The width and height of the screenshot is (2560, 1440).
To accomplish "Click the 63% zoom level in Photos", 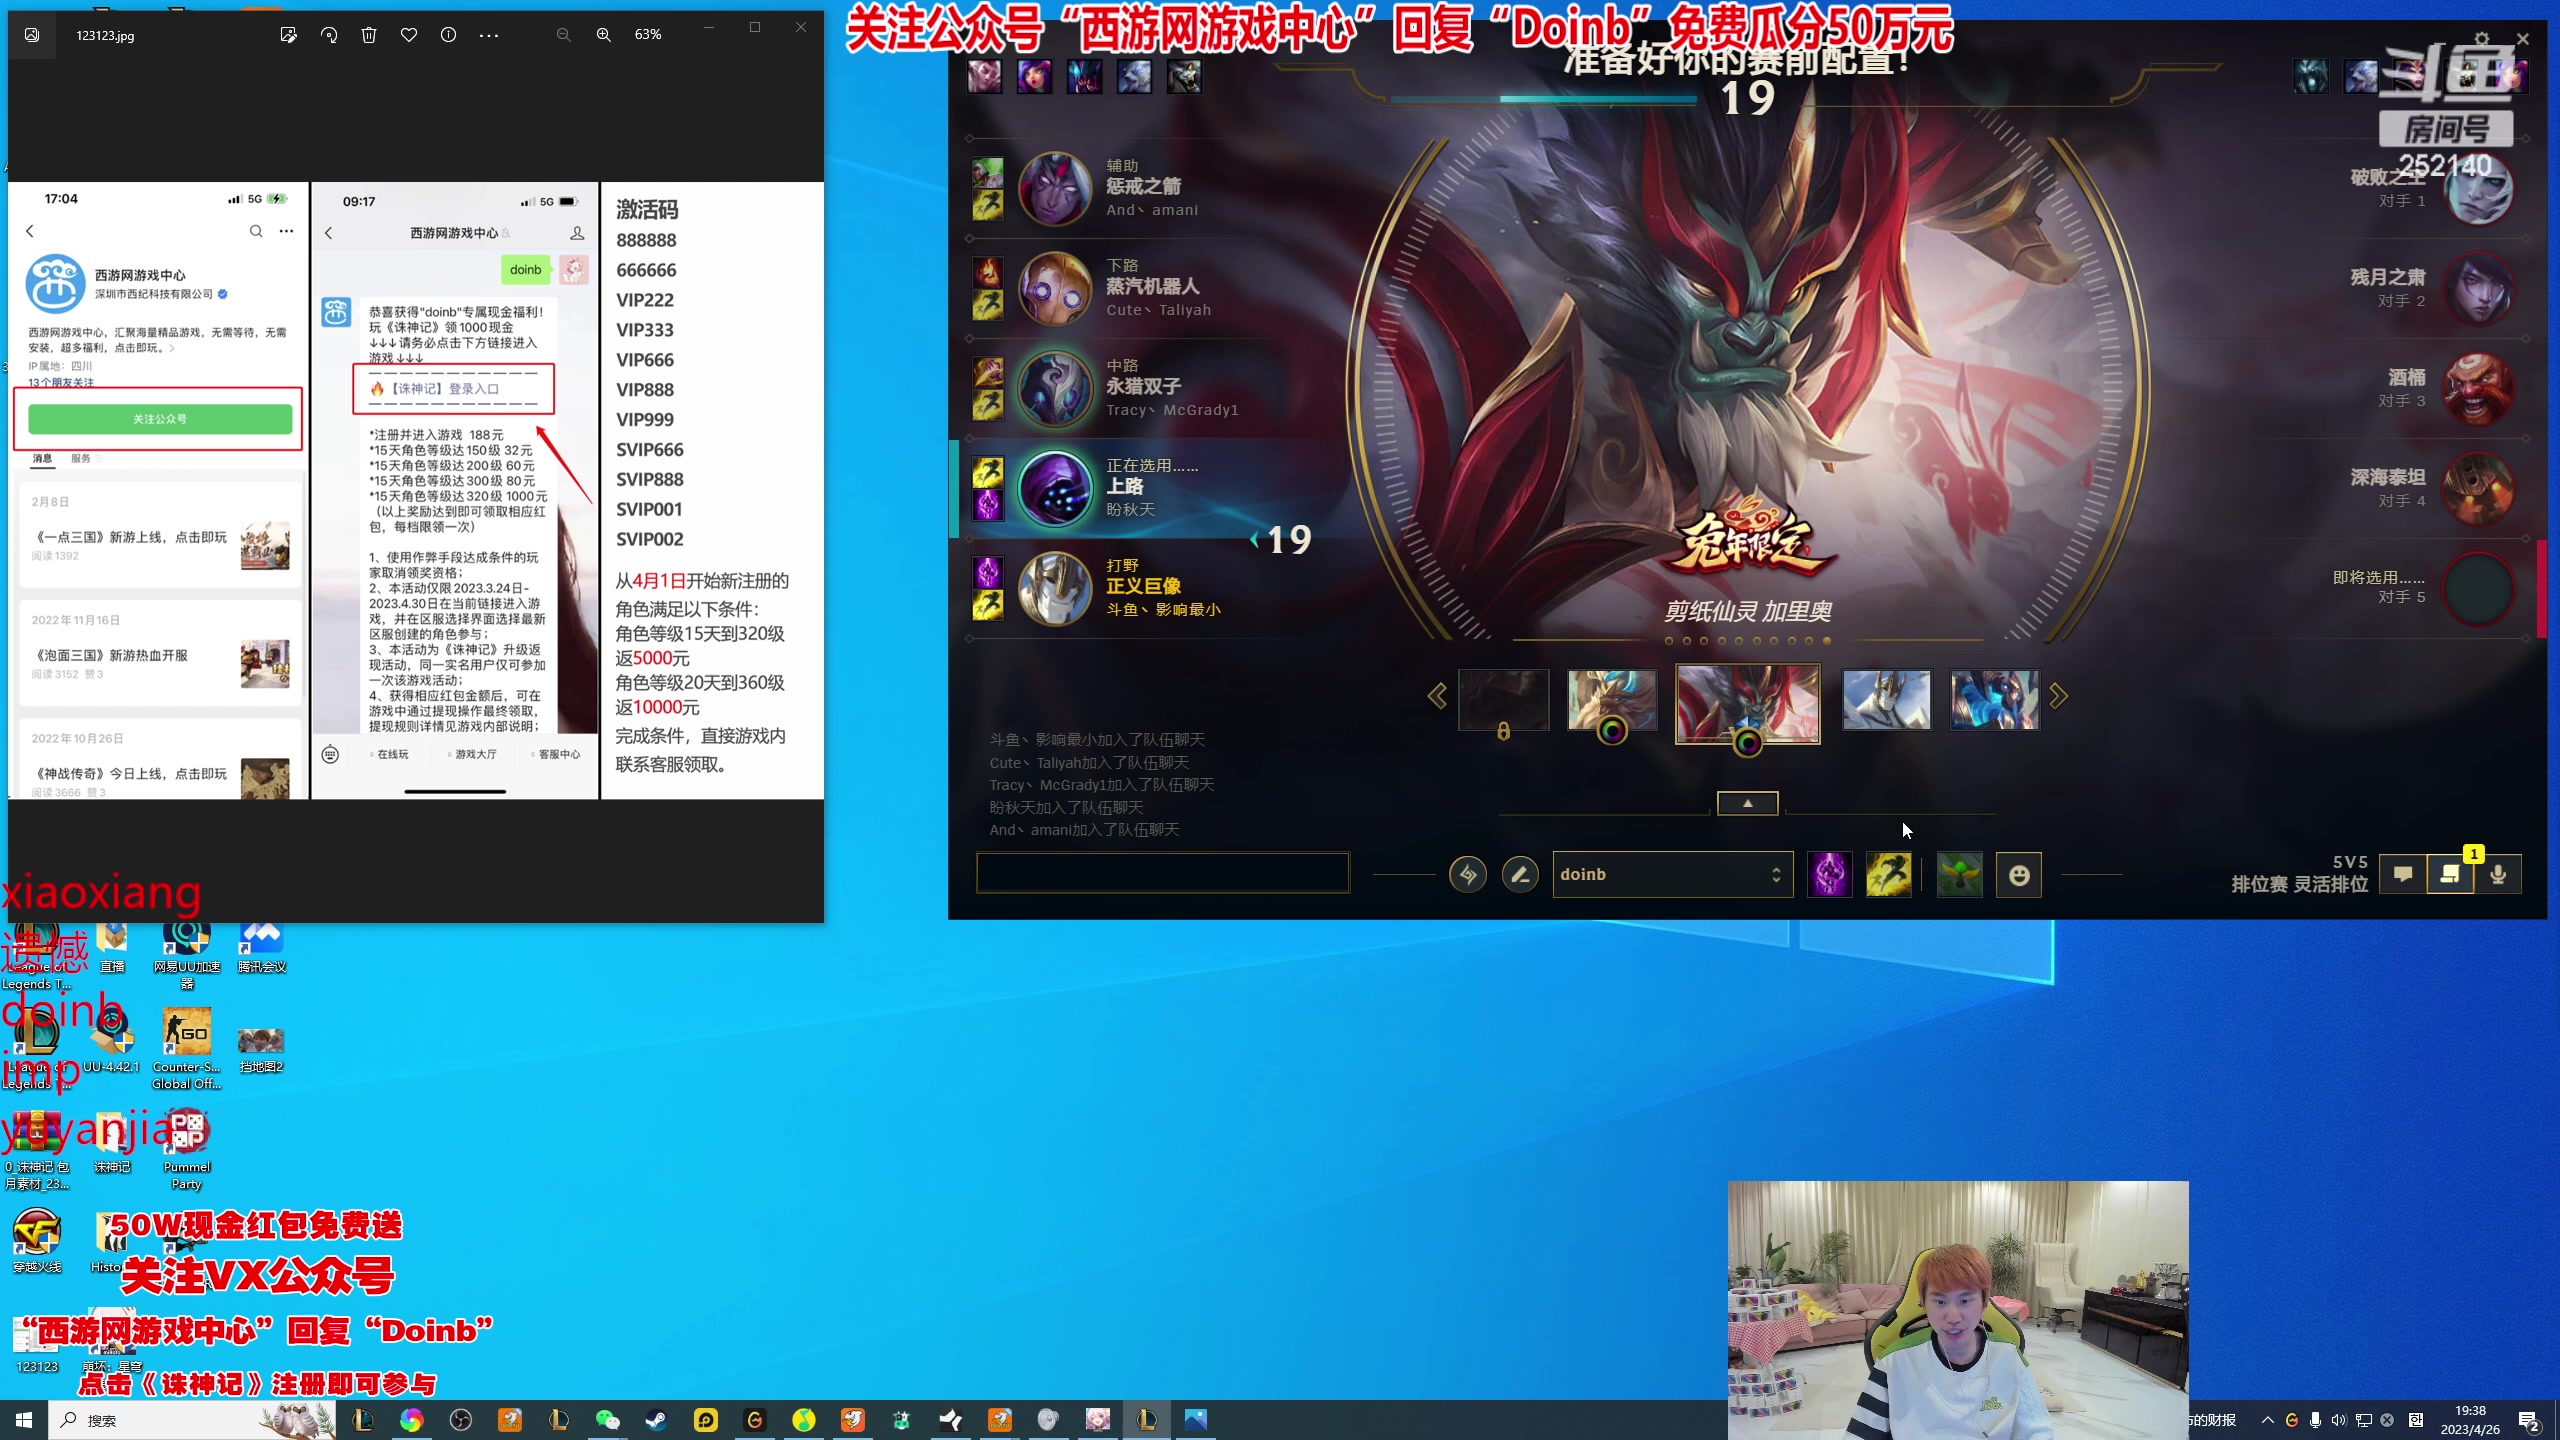I will pyautogui.click(x=648, y=35).
